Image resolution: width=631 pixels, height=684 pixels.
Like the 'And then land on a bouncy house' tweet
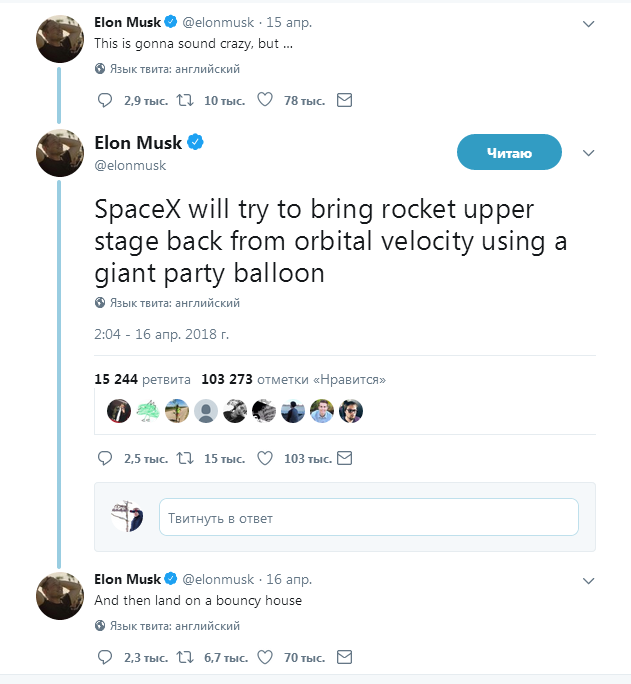(265, 658)
